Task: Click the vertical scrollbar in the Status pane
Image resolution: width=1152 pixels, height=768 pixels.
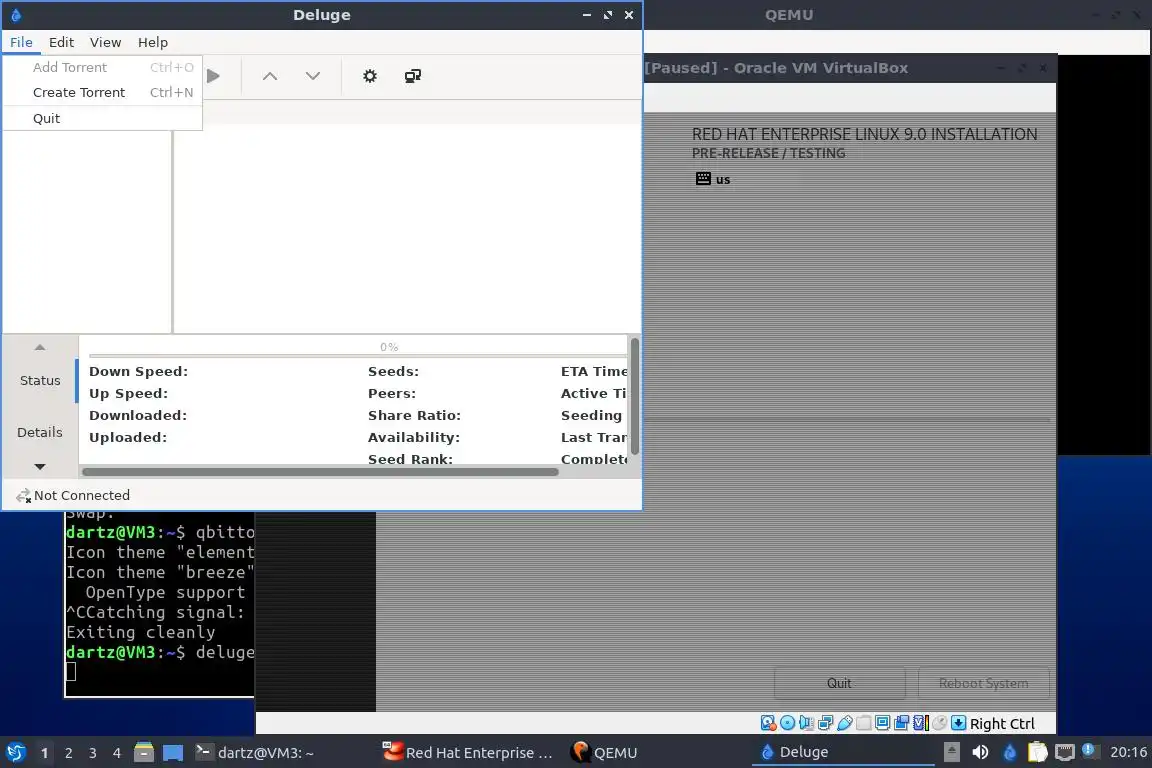Action: click(635, 397)
